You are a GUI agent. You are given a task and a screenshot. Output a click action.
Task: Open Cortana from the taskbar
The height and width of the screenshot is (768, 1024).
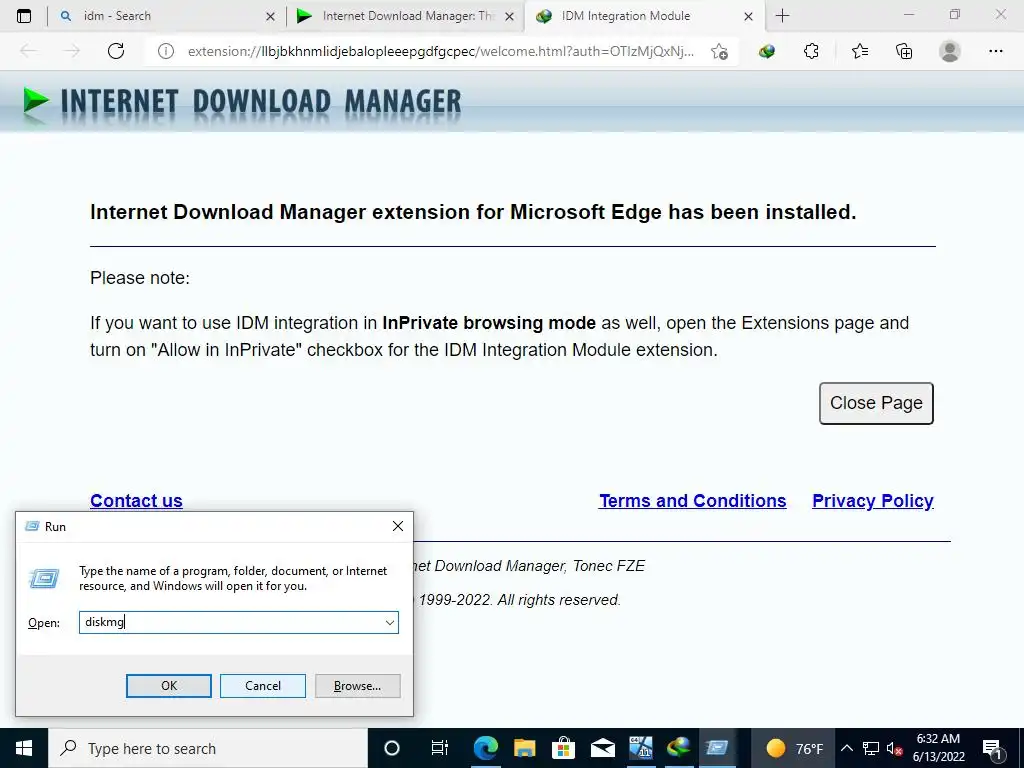(392, 748)
